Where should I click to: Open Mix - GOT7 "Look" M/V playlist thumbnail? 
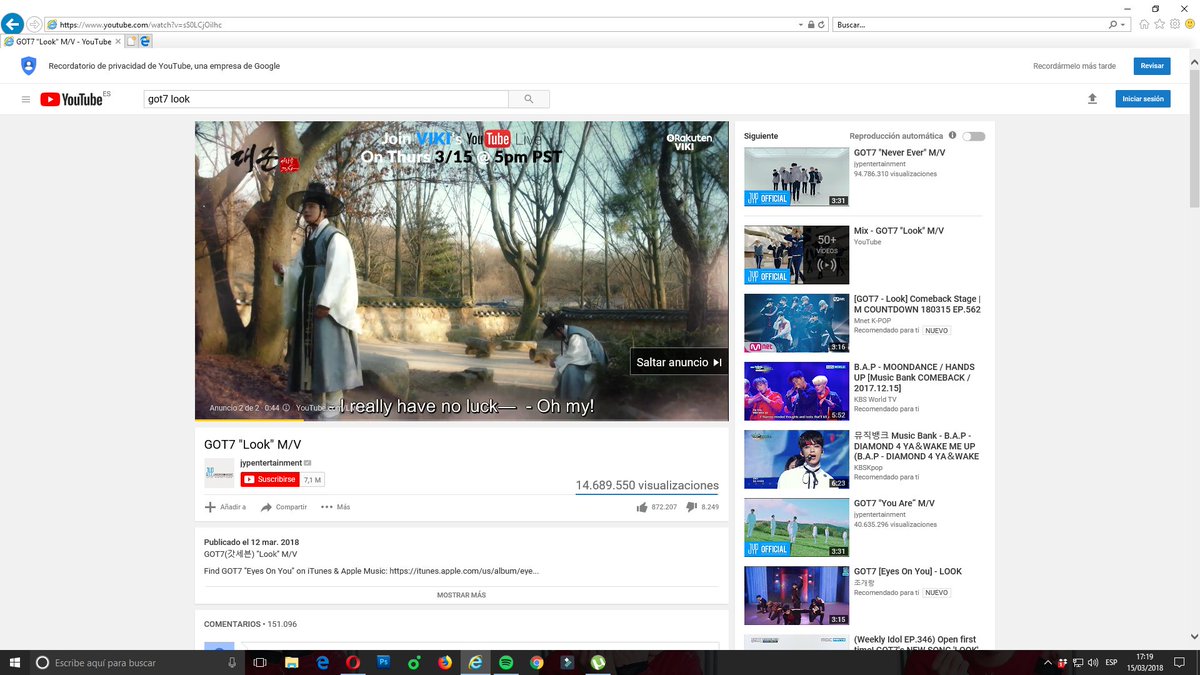pos(796,255)
